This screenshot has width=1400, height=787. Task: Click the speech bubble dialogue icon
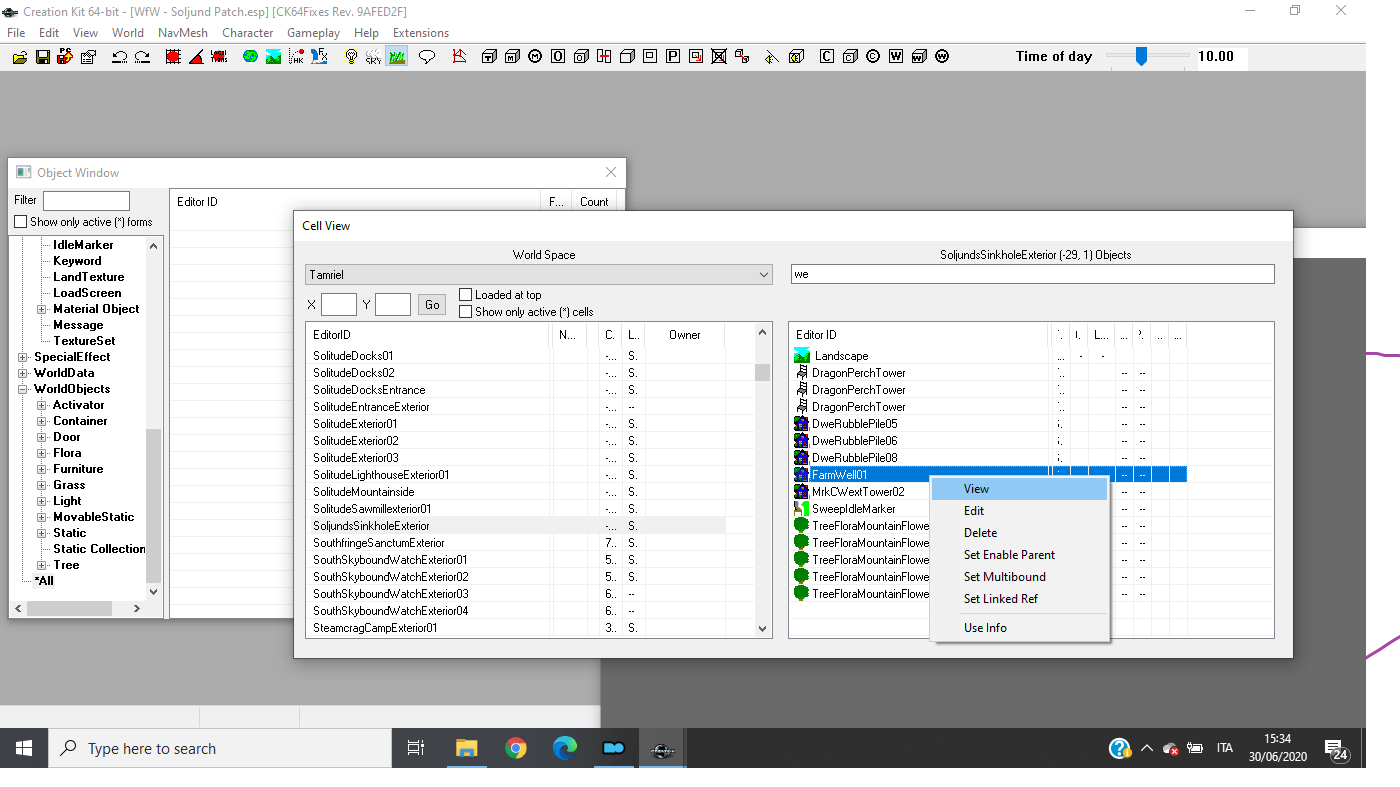(427, 57)
